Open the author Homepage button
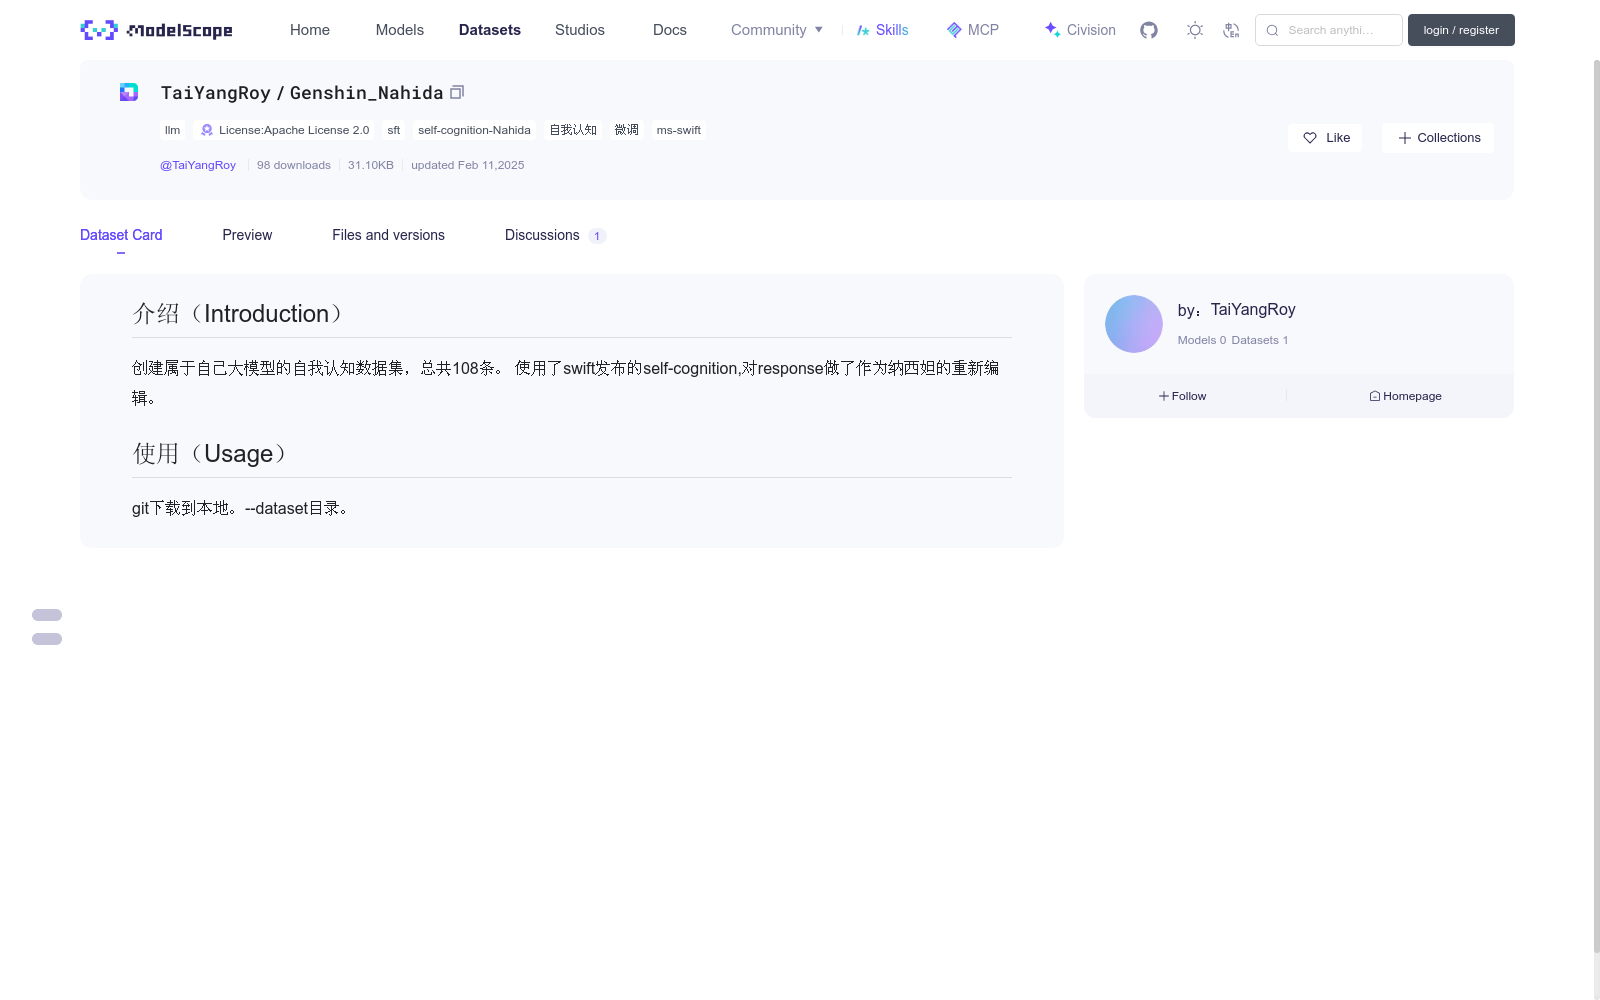 pos(1405,396)
